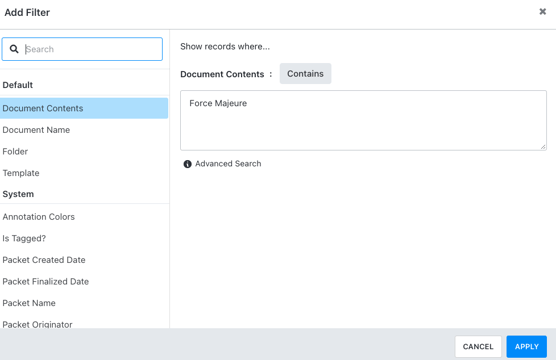The width and height of the screenshot is (556, 360).
Task: Click the text area resize handle
Action: [x=543, y=146]
